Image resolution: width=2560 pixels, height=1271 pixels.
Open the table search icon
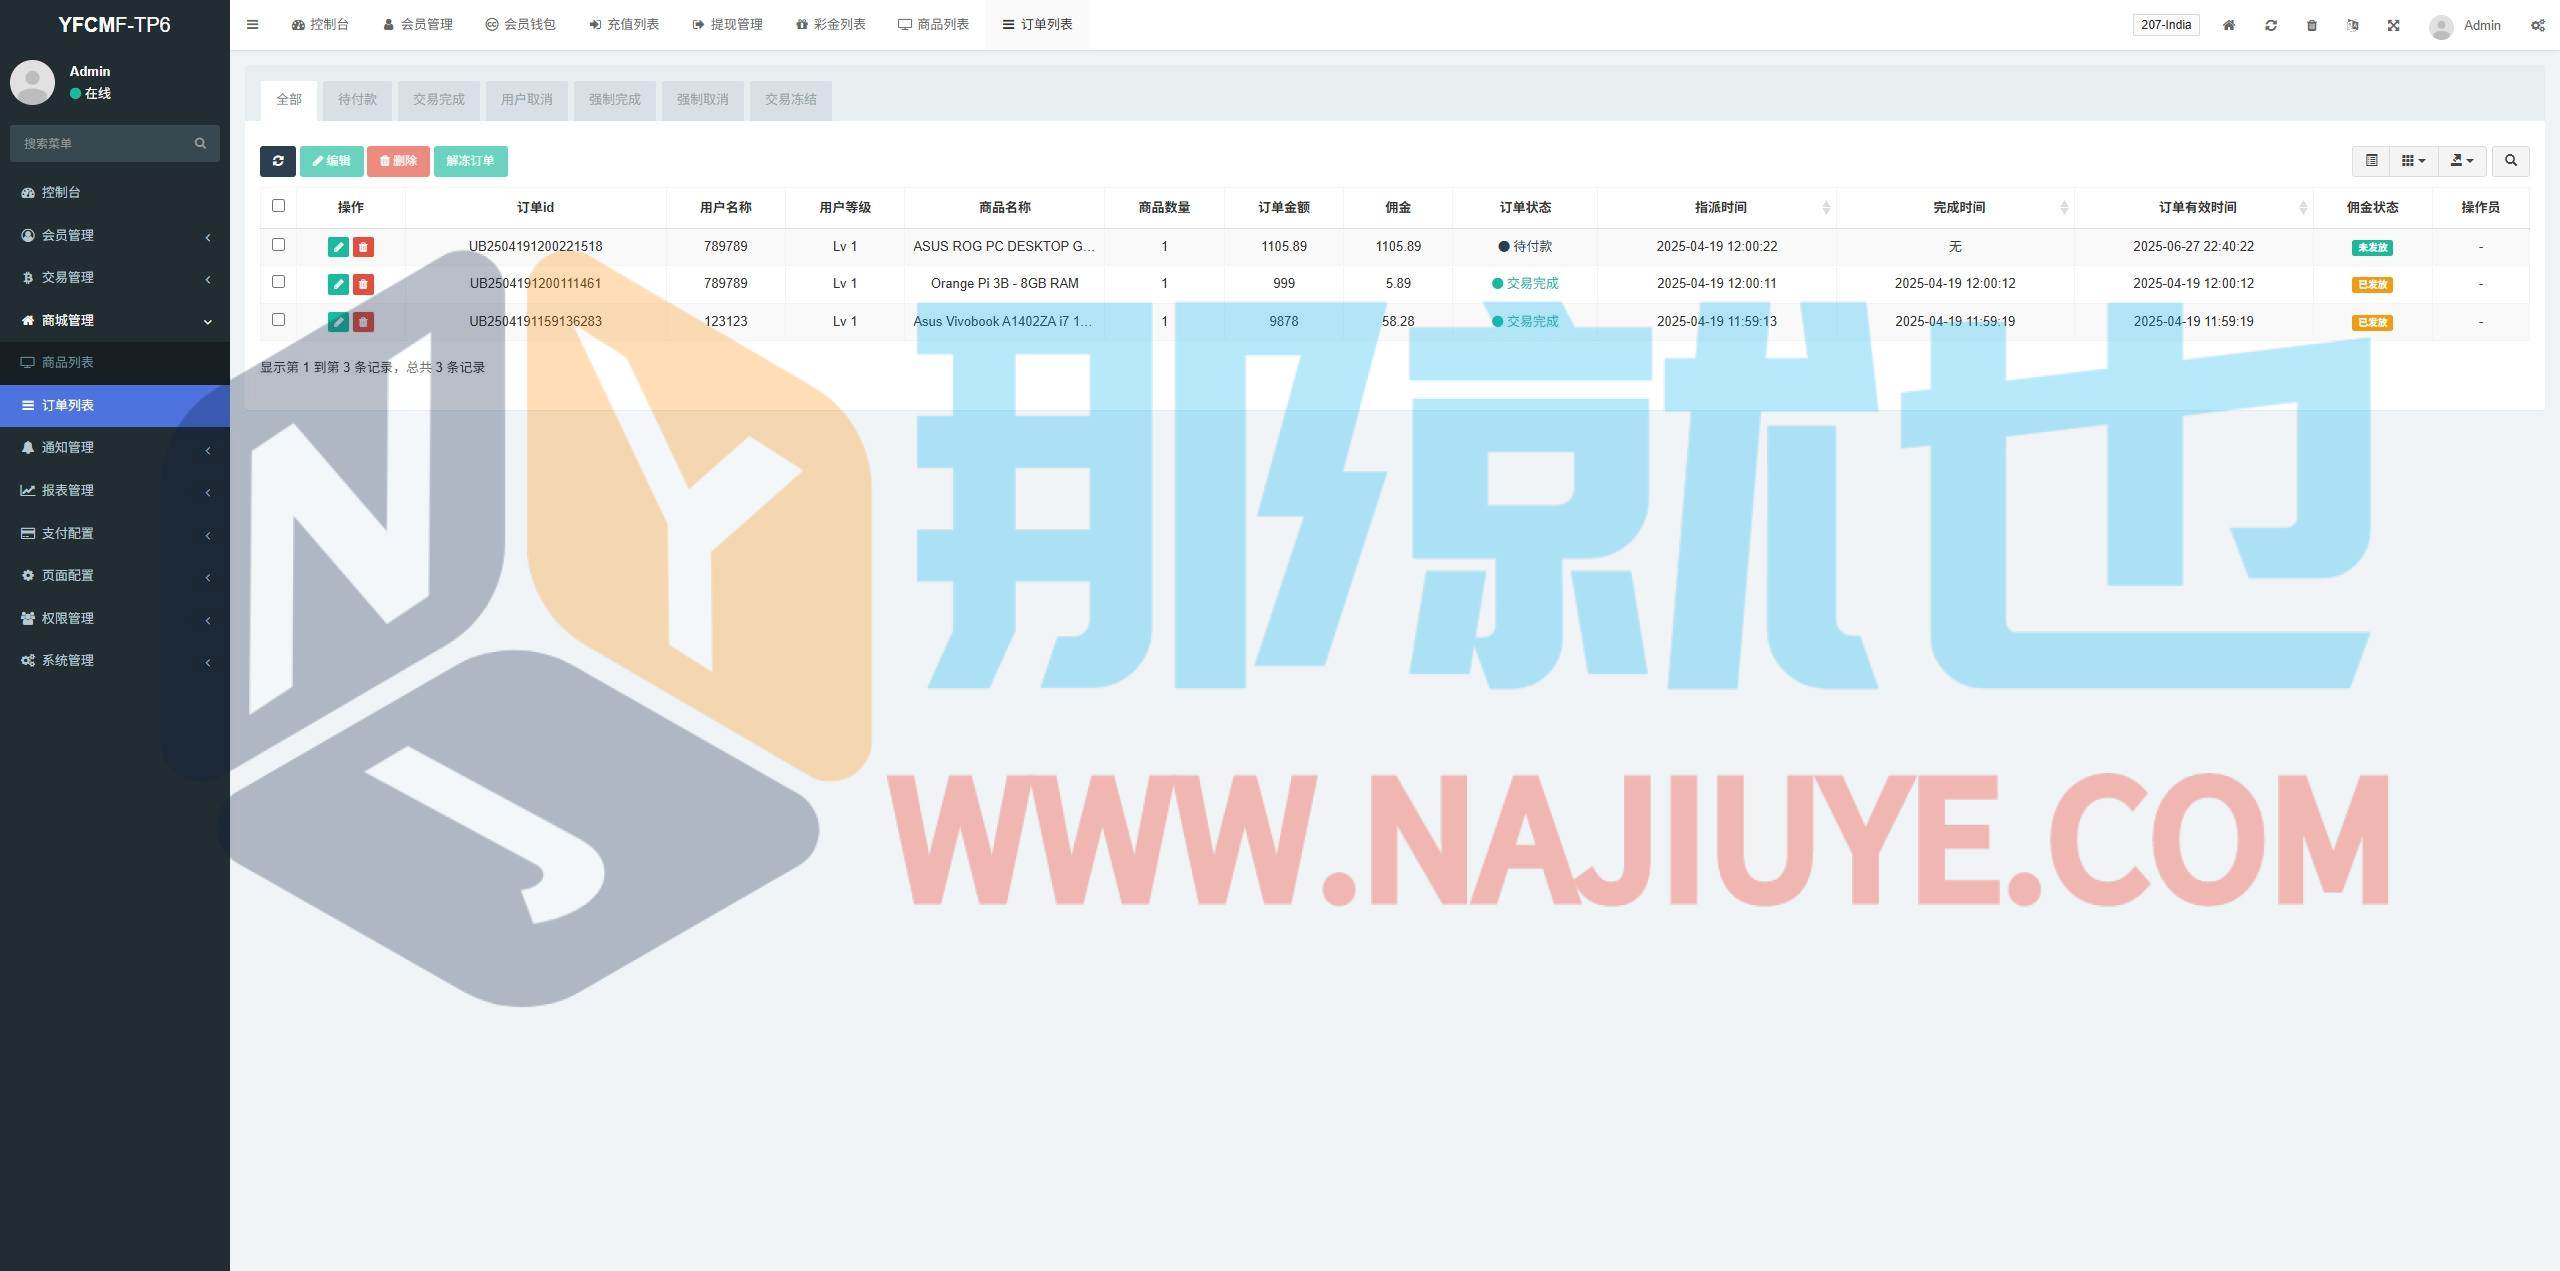tap(2510, 161)
